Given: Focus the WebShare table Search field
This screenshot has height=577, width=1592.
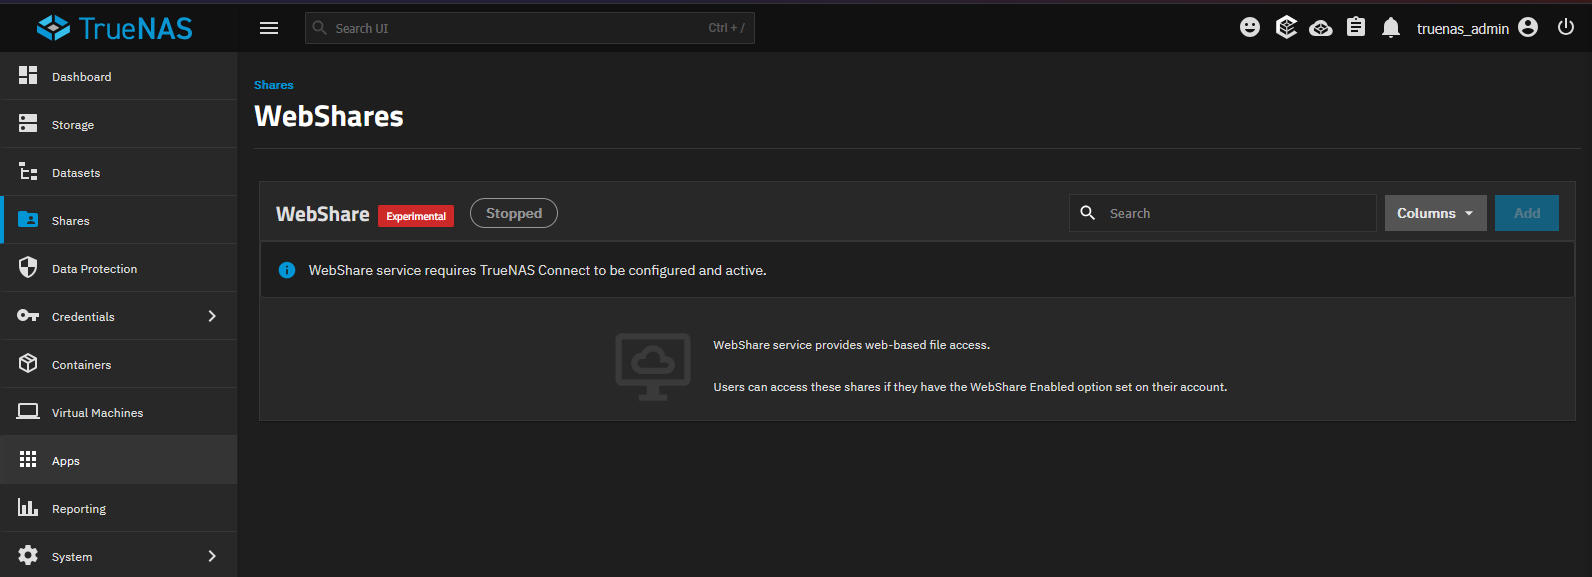Looking at the screenshot, I should pos(1223,213).
